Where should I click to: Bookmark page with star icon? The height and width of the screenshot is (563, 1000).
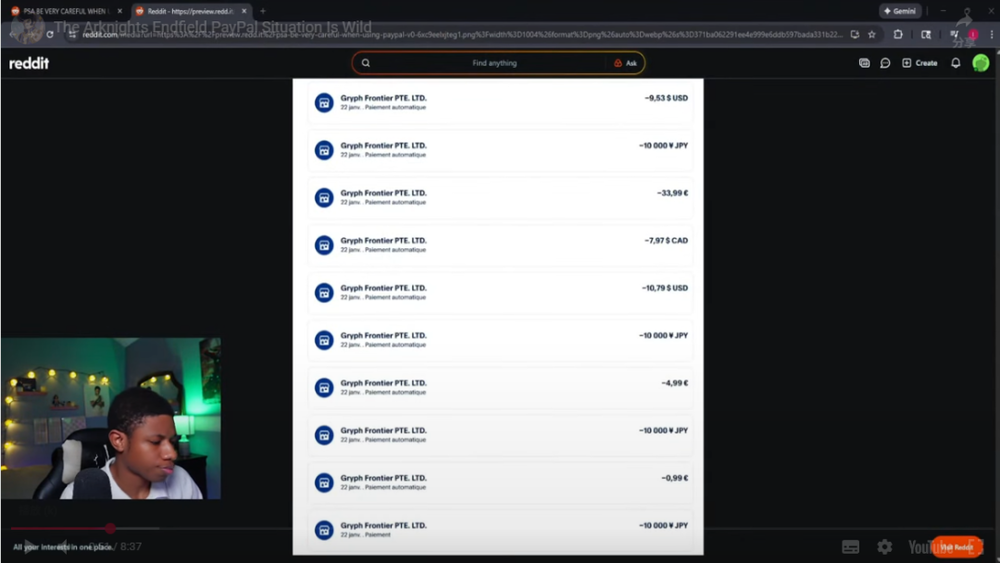pos(872,34)
